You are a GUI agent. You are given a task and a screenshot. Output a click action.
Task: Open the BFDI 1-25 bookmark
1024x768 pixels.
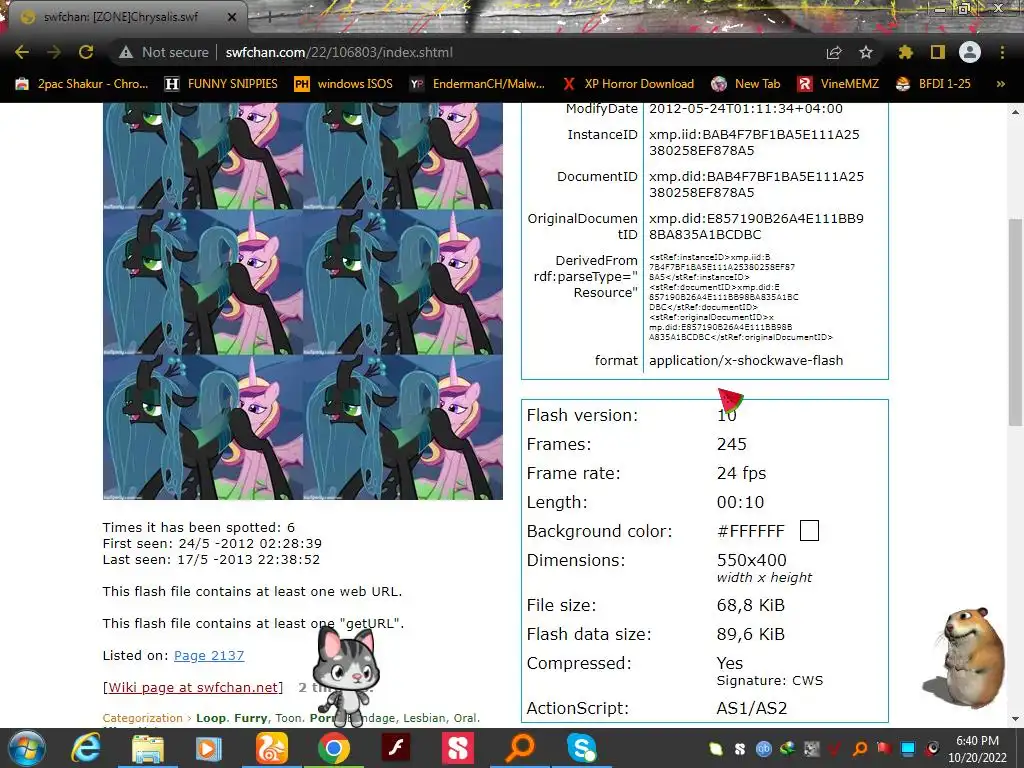[933, 84]
